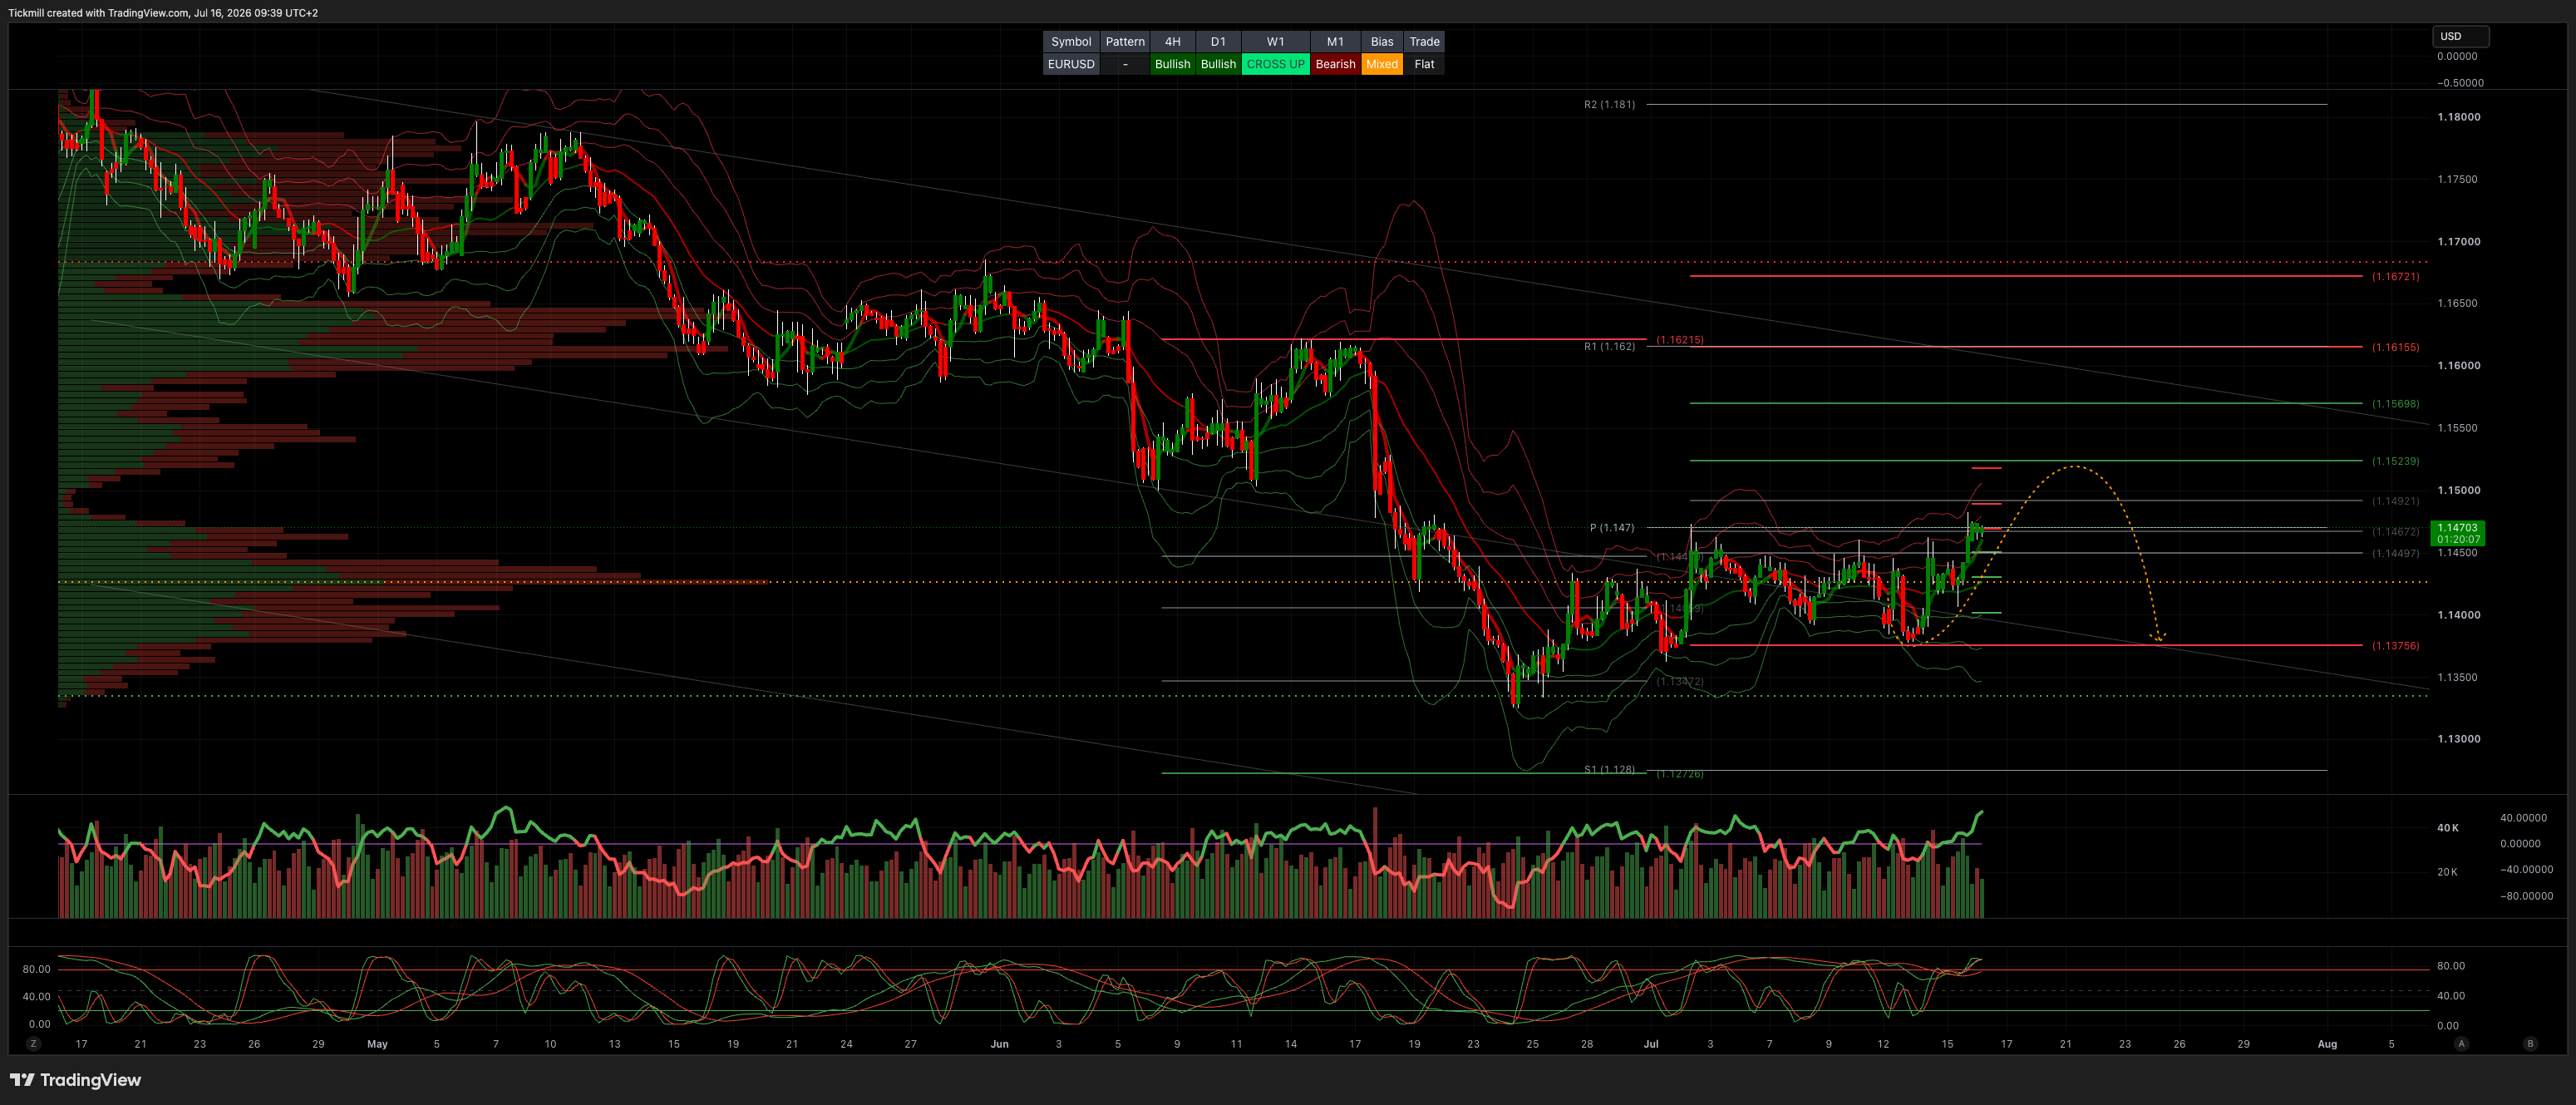This screenshot has height=1105, width=2576.
Task: Click the Flat trade cell
Action: click(1424, 64)
